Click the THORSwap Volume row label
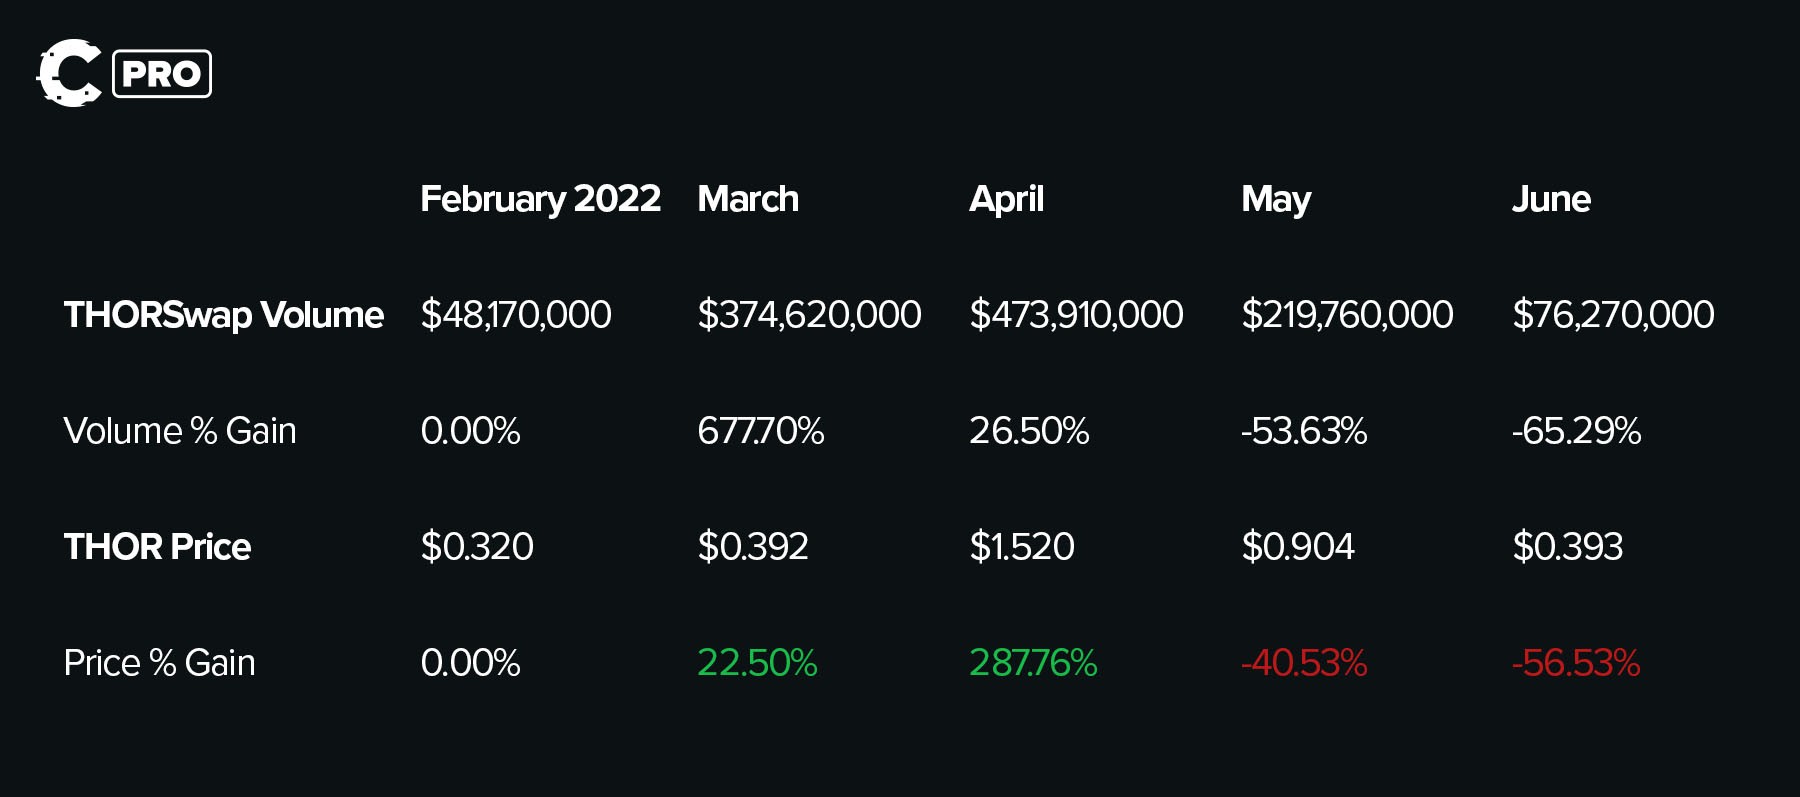Viewport: 1800px width, 797px height. pos(223,315)
